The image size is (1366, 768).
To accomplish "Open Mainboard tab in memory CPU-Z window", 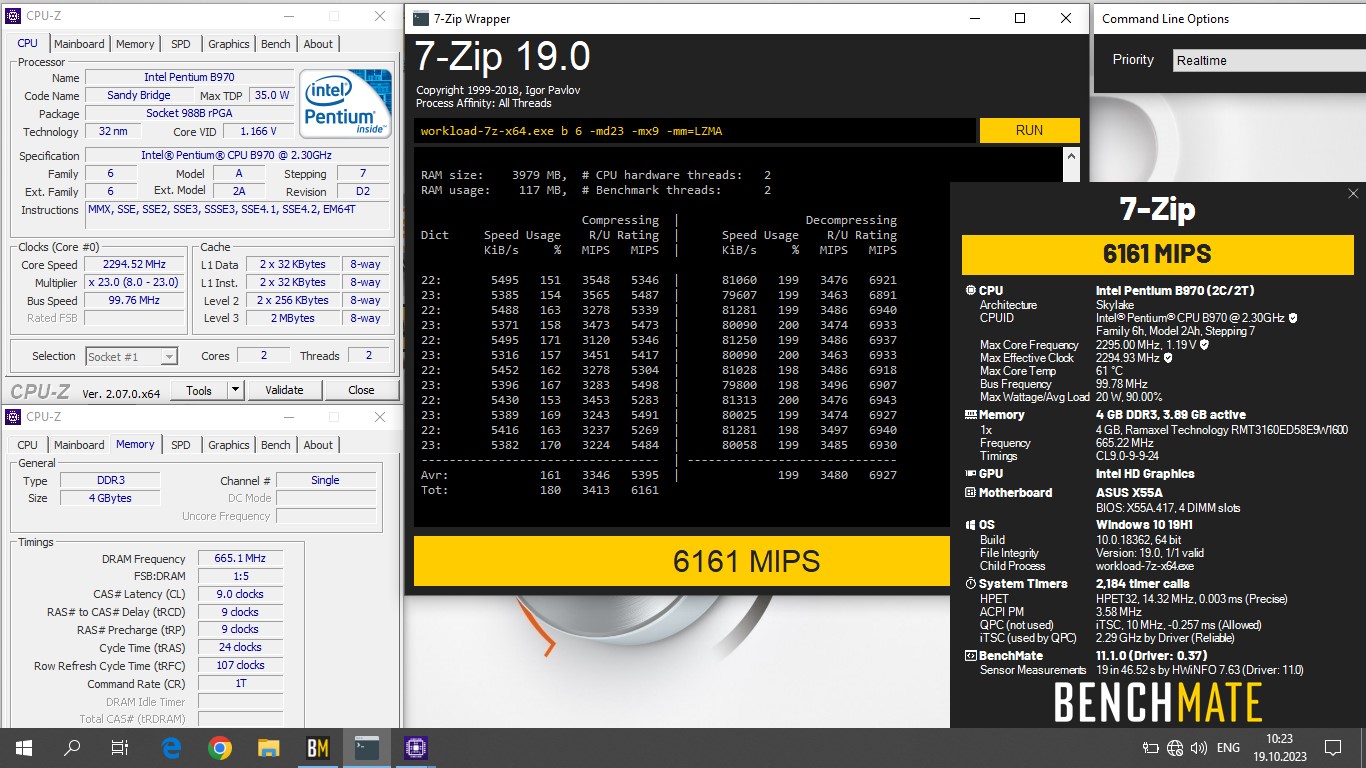I will click(79, 445).
